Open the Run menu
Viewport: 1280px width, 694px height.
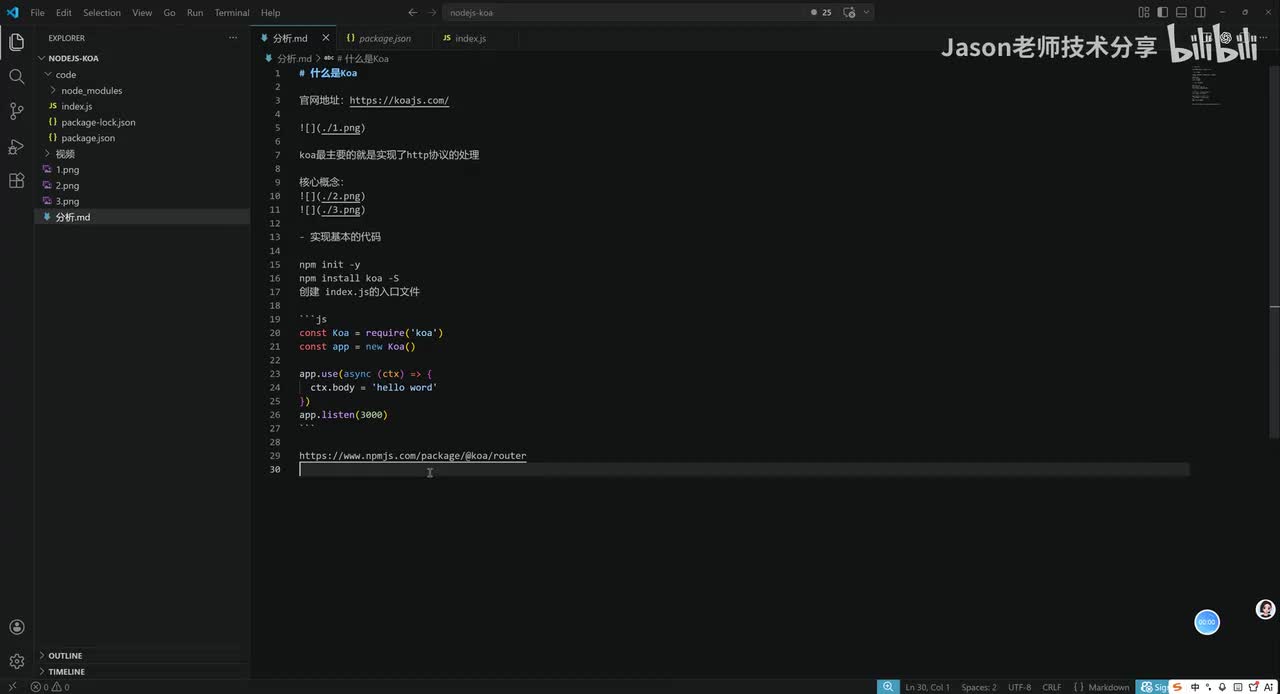coord(195,13)
